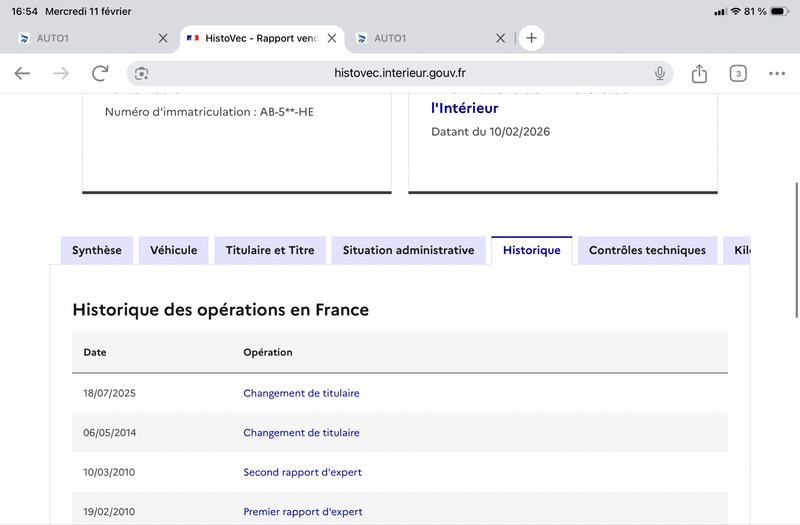This screenshot has height=525, width=800.
Task: Open the Synthèse tab
Action: click(97, 250)
